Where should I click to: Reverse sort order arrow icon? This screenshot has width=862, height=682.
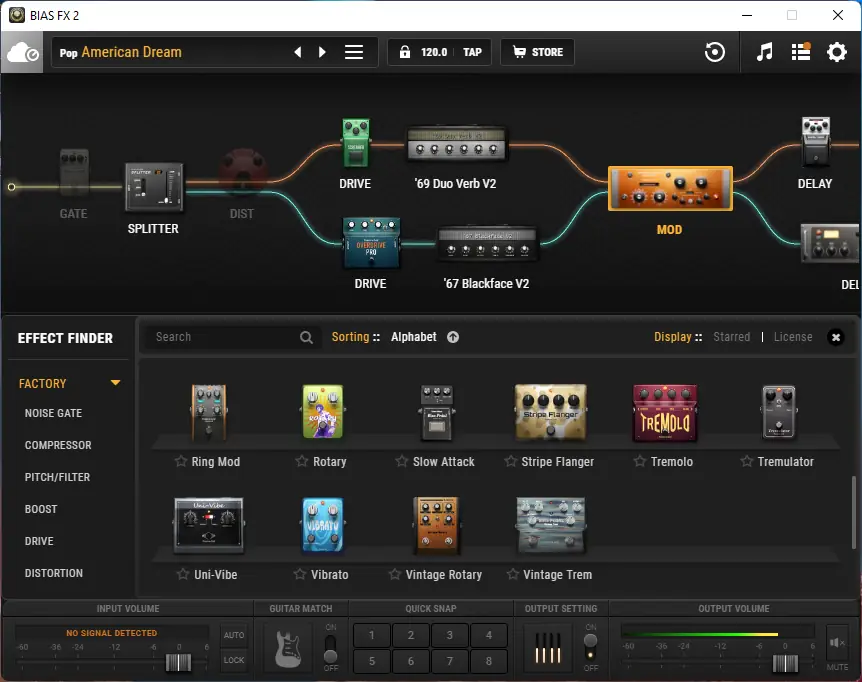pyautogui.click(x=453, y=337)
